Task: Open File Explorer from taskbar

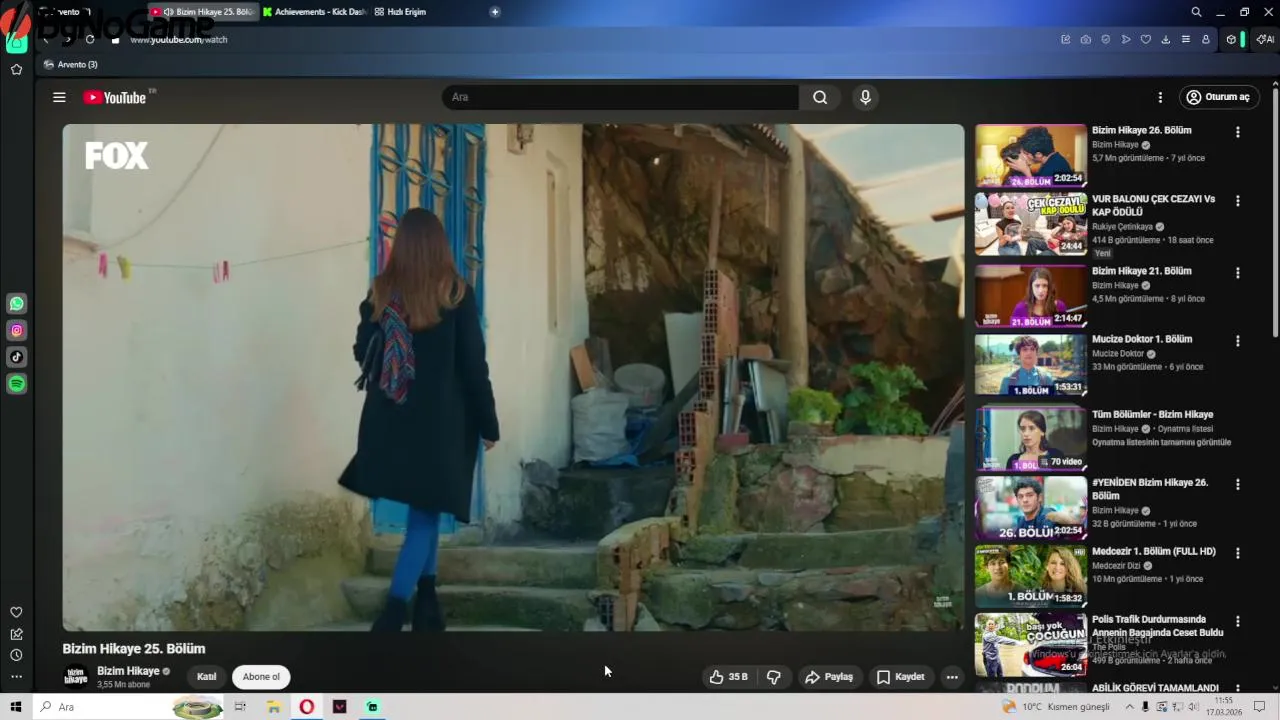Action: pyautogui.click(x=273, y=707)
